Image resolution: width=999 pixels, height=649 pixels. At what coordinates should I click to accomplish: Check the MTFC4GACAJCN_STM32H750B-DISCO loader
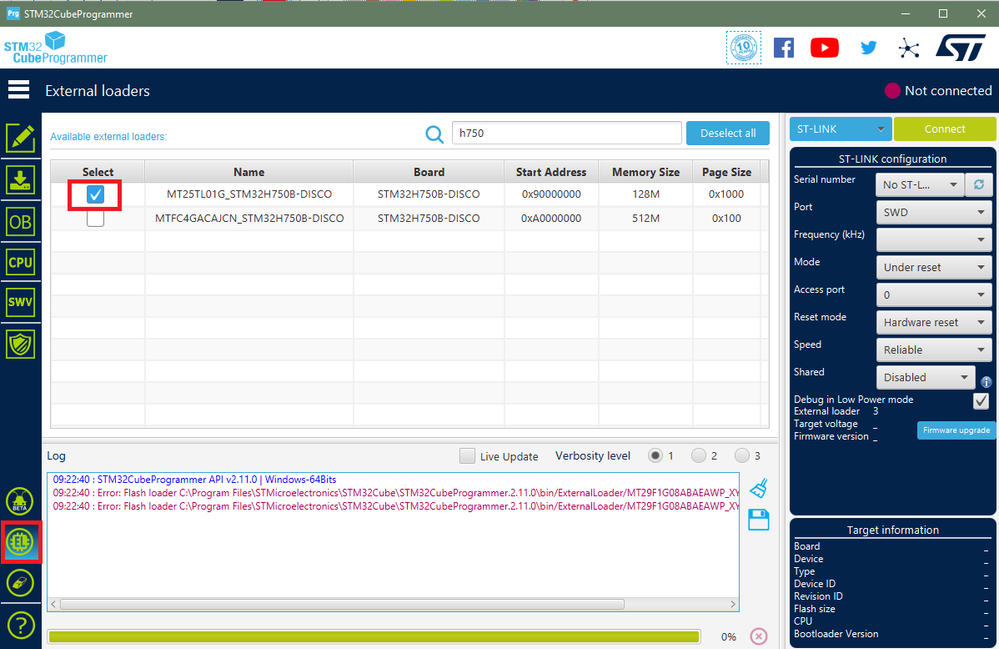pos(95,218)
